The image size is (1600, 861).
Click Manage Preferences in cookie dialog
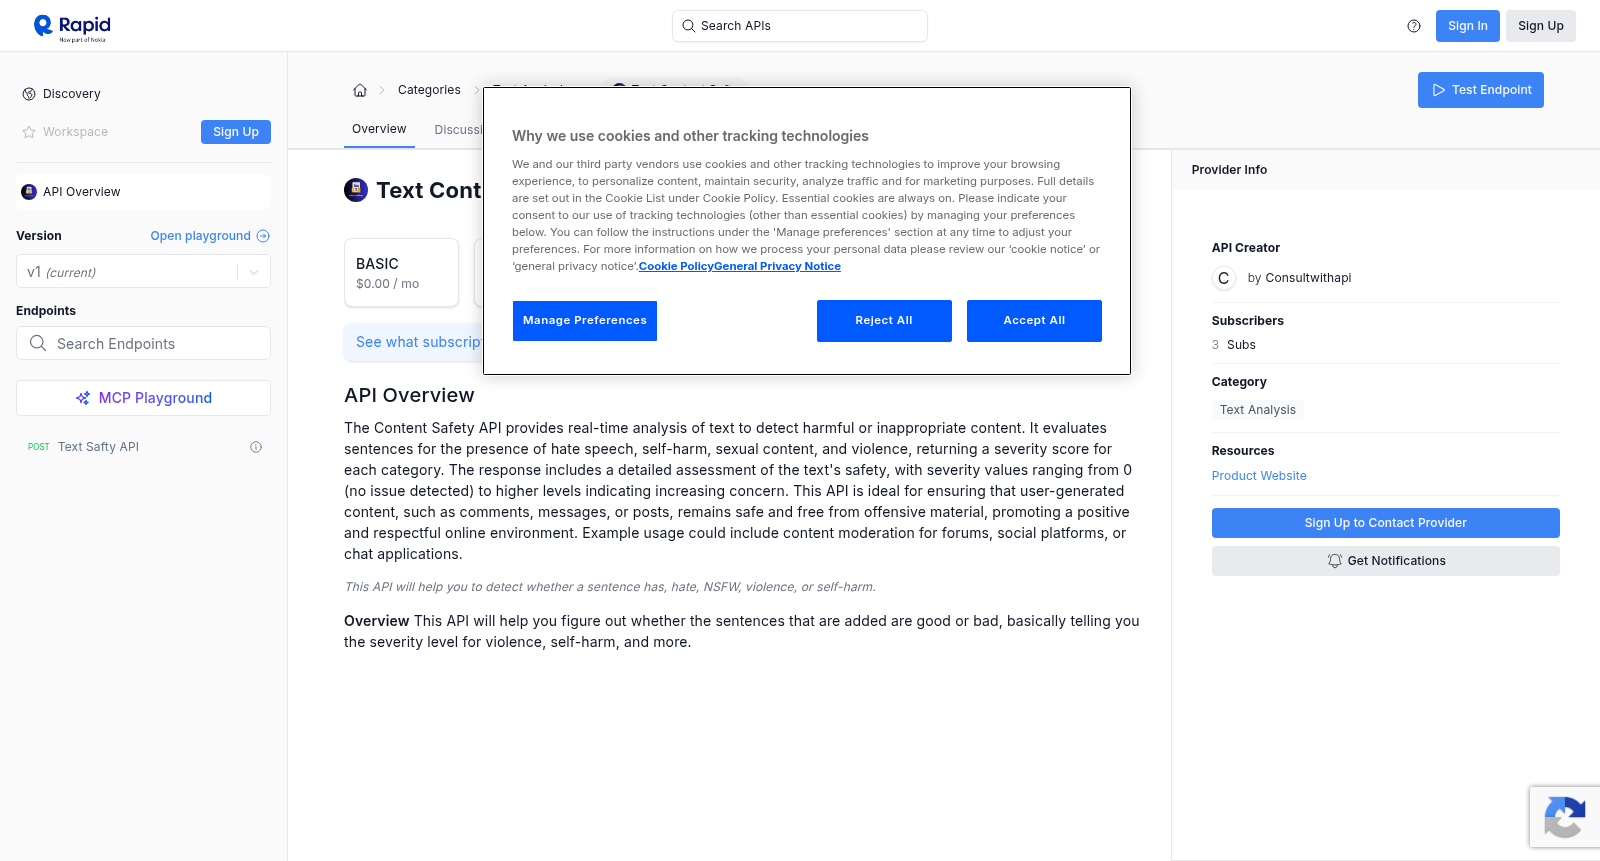[585, 321]
